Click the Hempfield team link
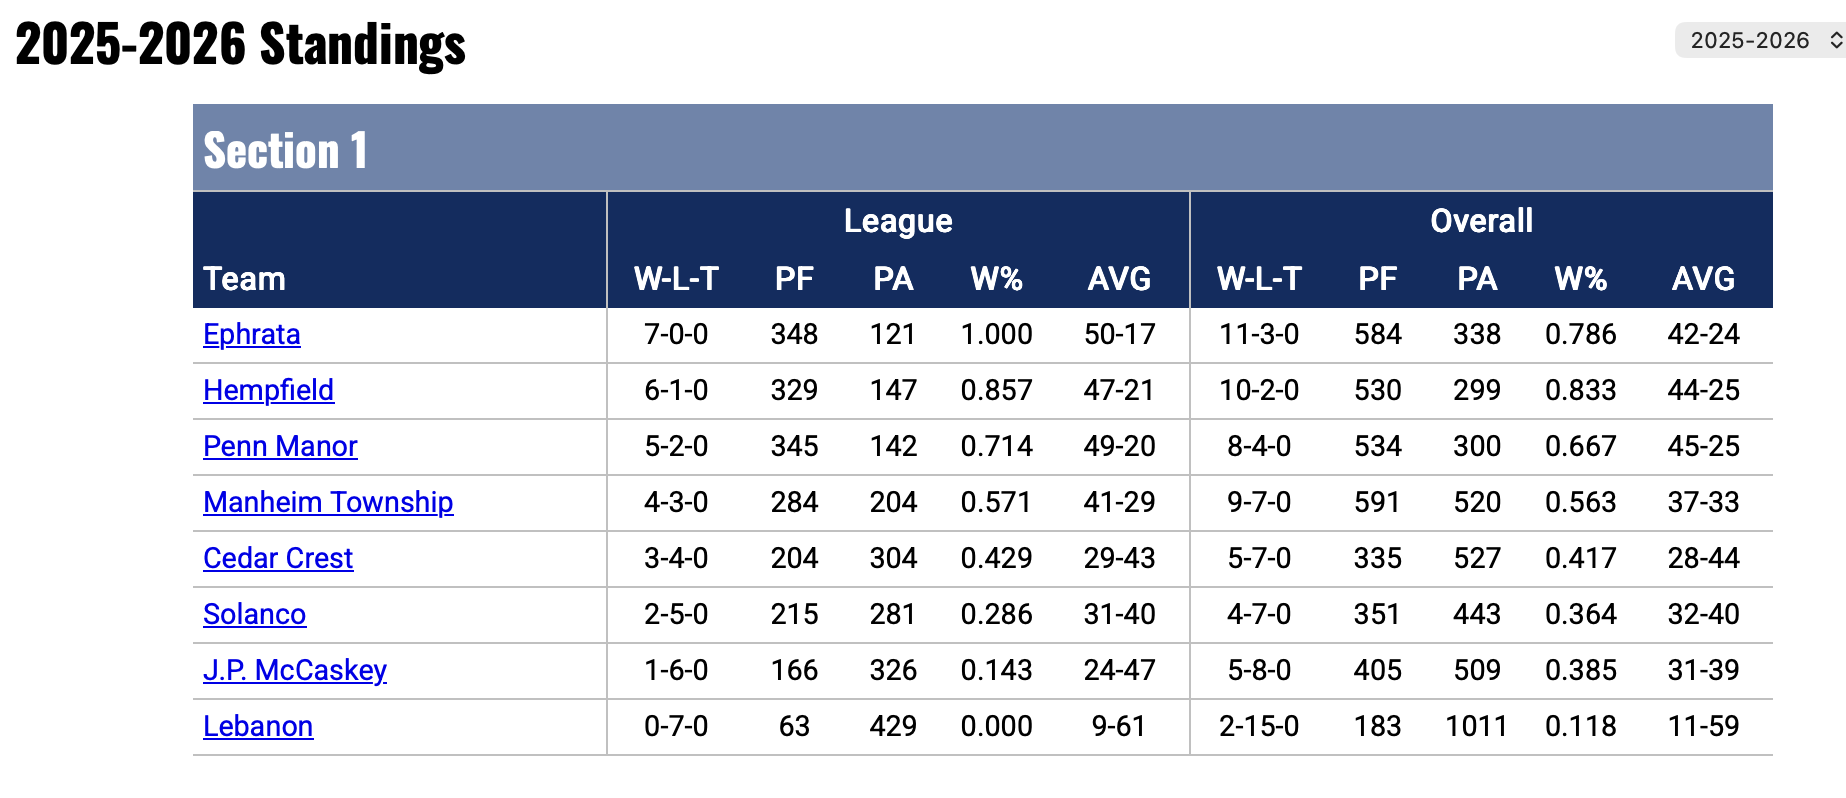This screenshot has height=798, width=1846. point(268,391)
